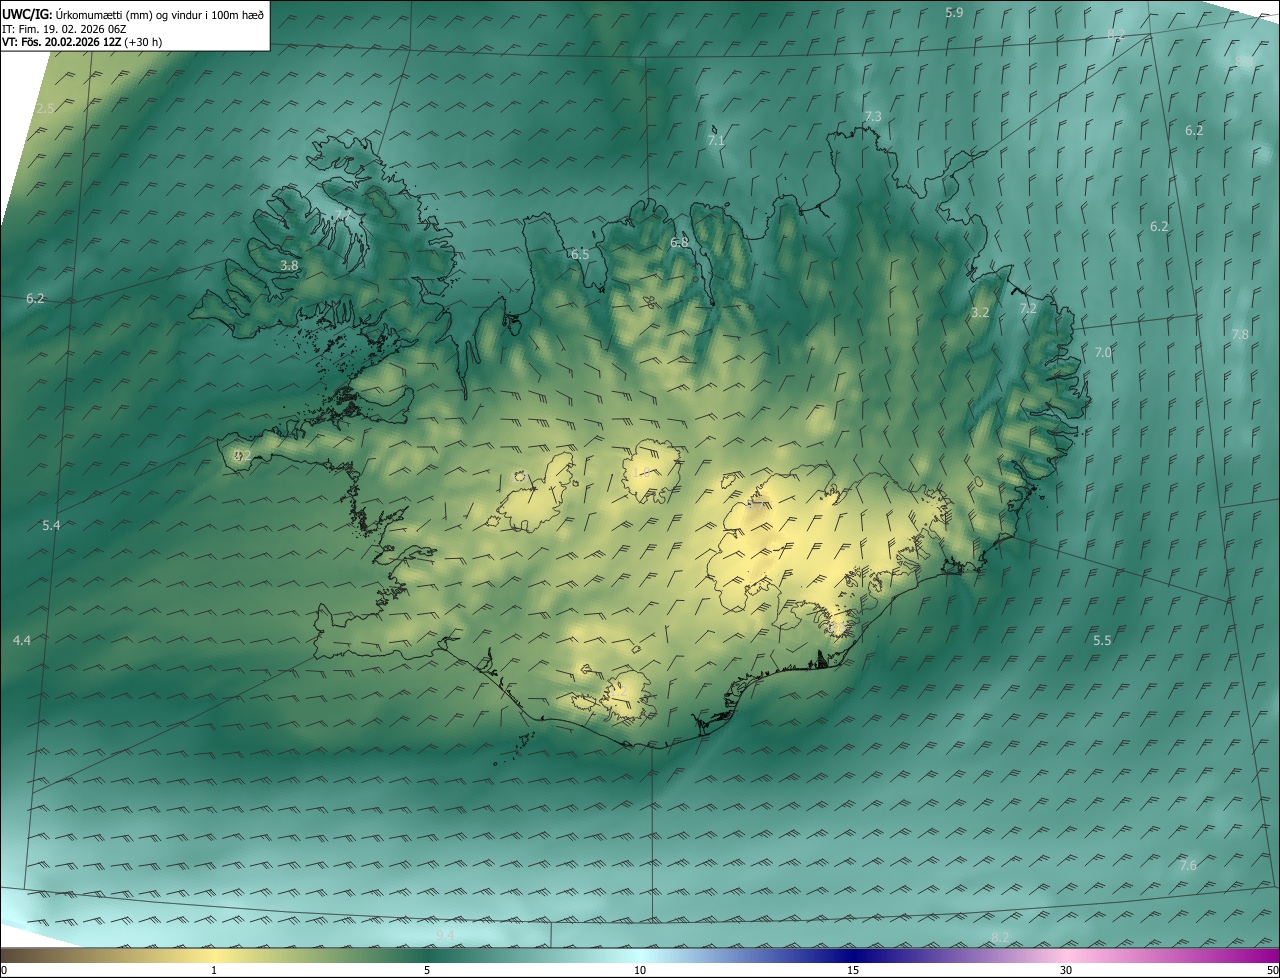Click the "10" tick label on the colour scale

[640, 971]
